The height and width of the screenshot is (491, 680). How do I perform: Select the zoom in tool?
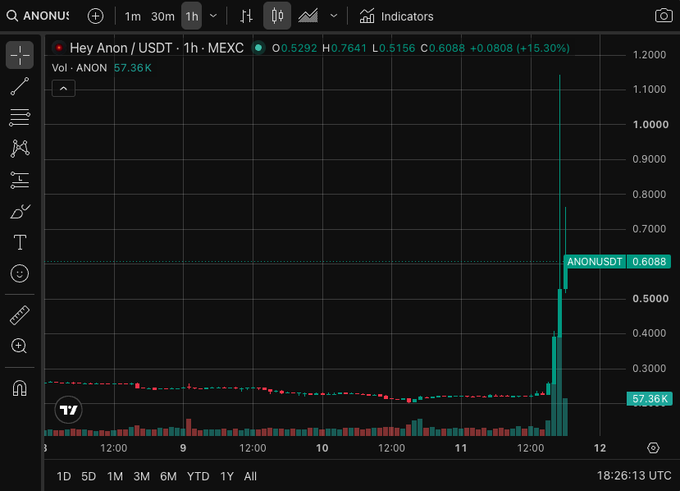20,346
